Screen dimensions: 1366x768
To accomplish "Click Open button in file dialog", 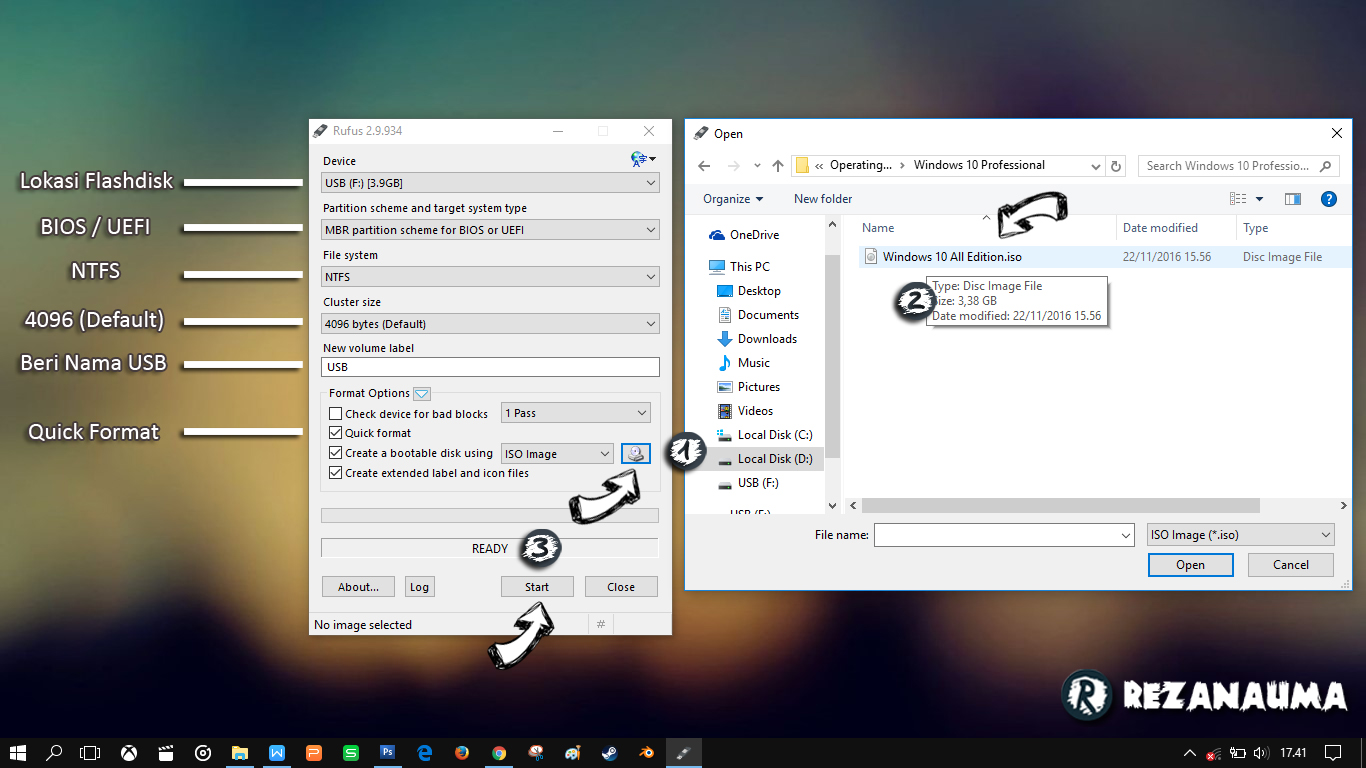I will pyautogui.click(x=1190, y=565).
